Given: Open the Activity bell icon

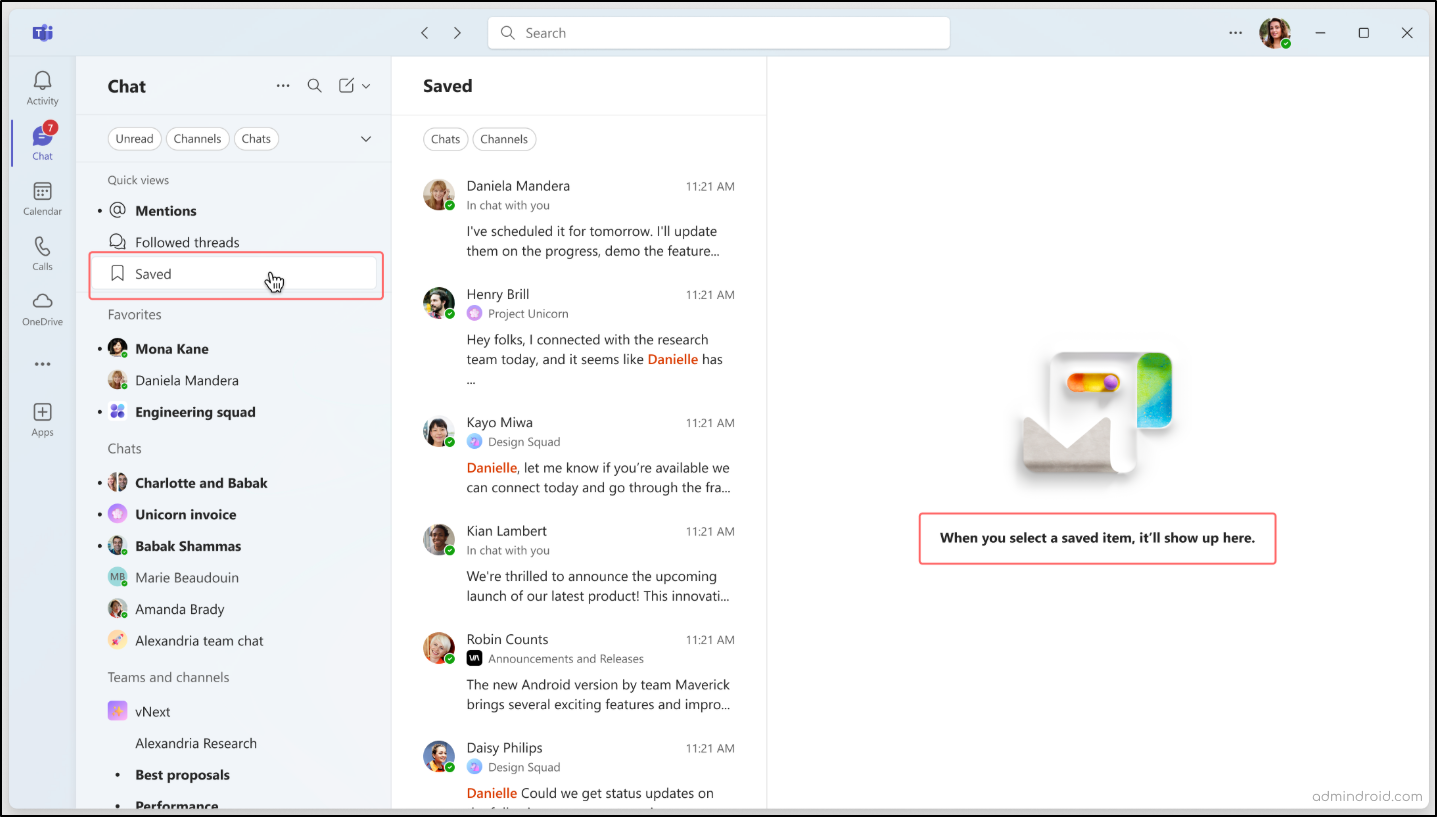Looking at the screenshot, I should coord(42,86).
